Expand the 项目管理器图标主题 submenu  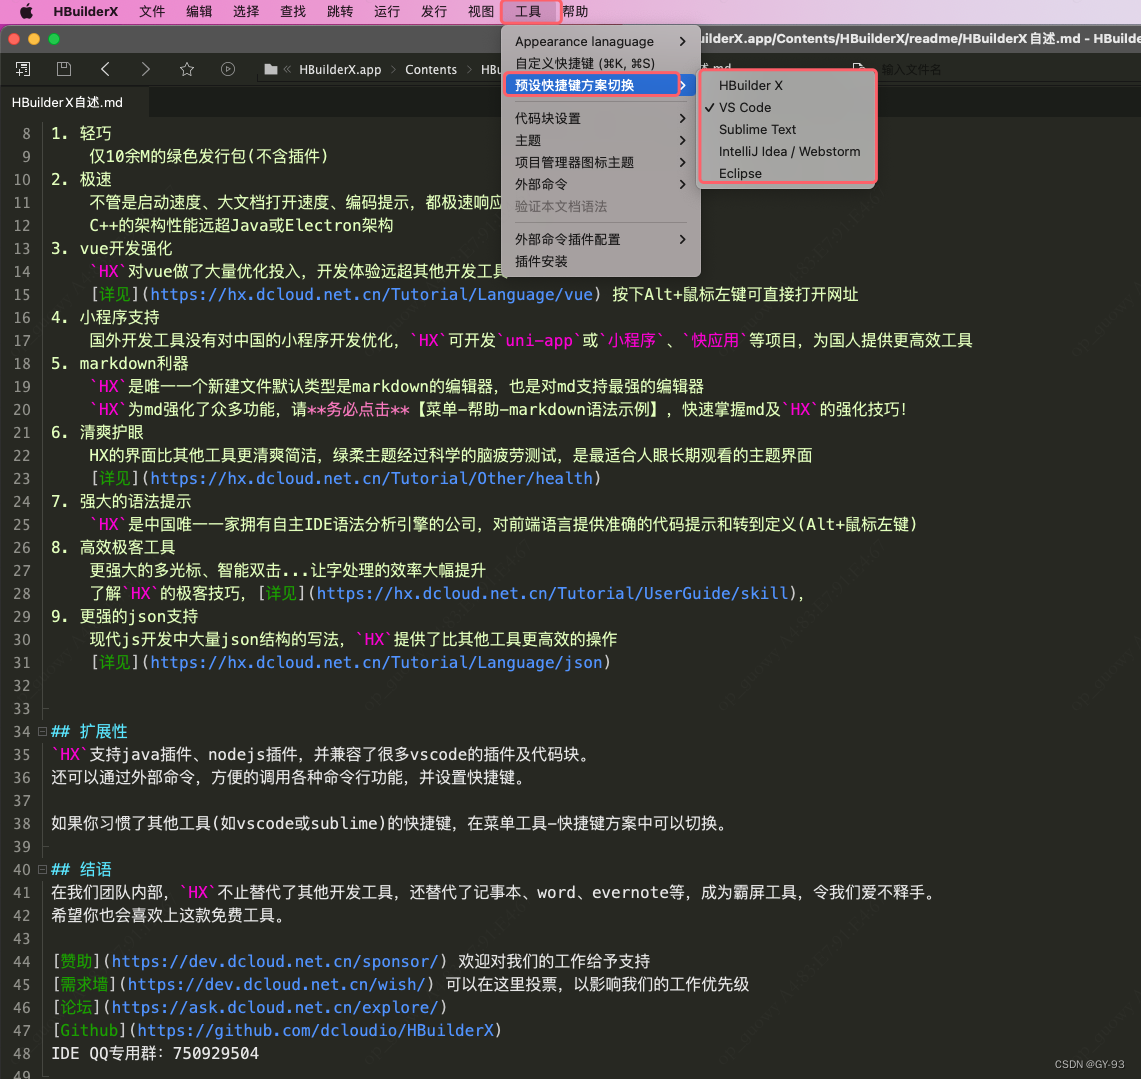tap(600, 162)
